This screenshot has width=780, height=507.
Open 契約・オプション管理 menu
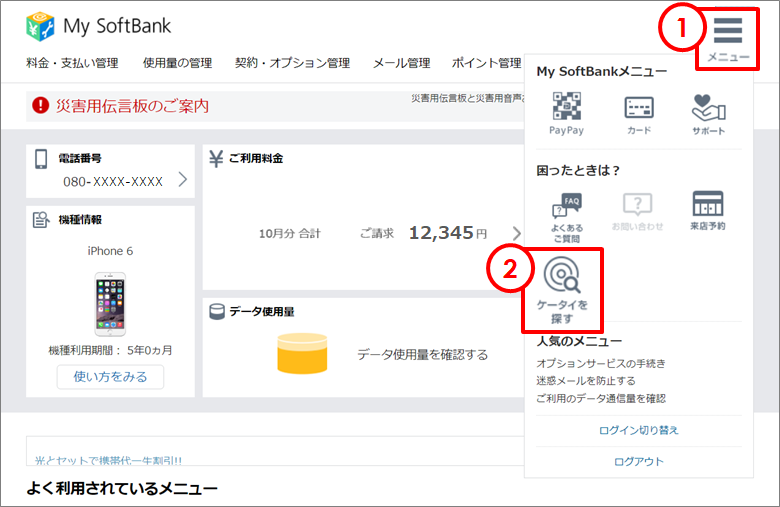[292, 63]
